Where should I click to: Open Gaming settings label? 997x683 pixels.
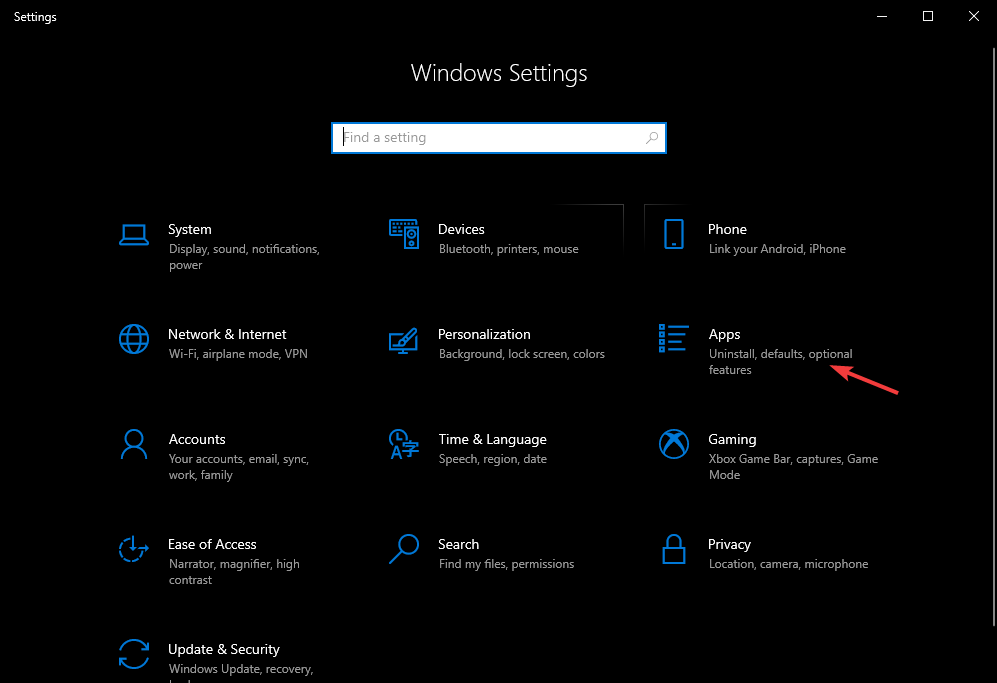click(x=732, y=439)
